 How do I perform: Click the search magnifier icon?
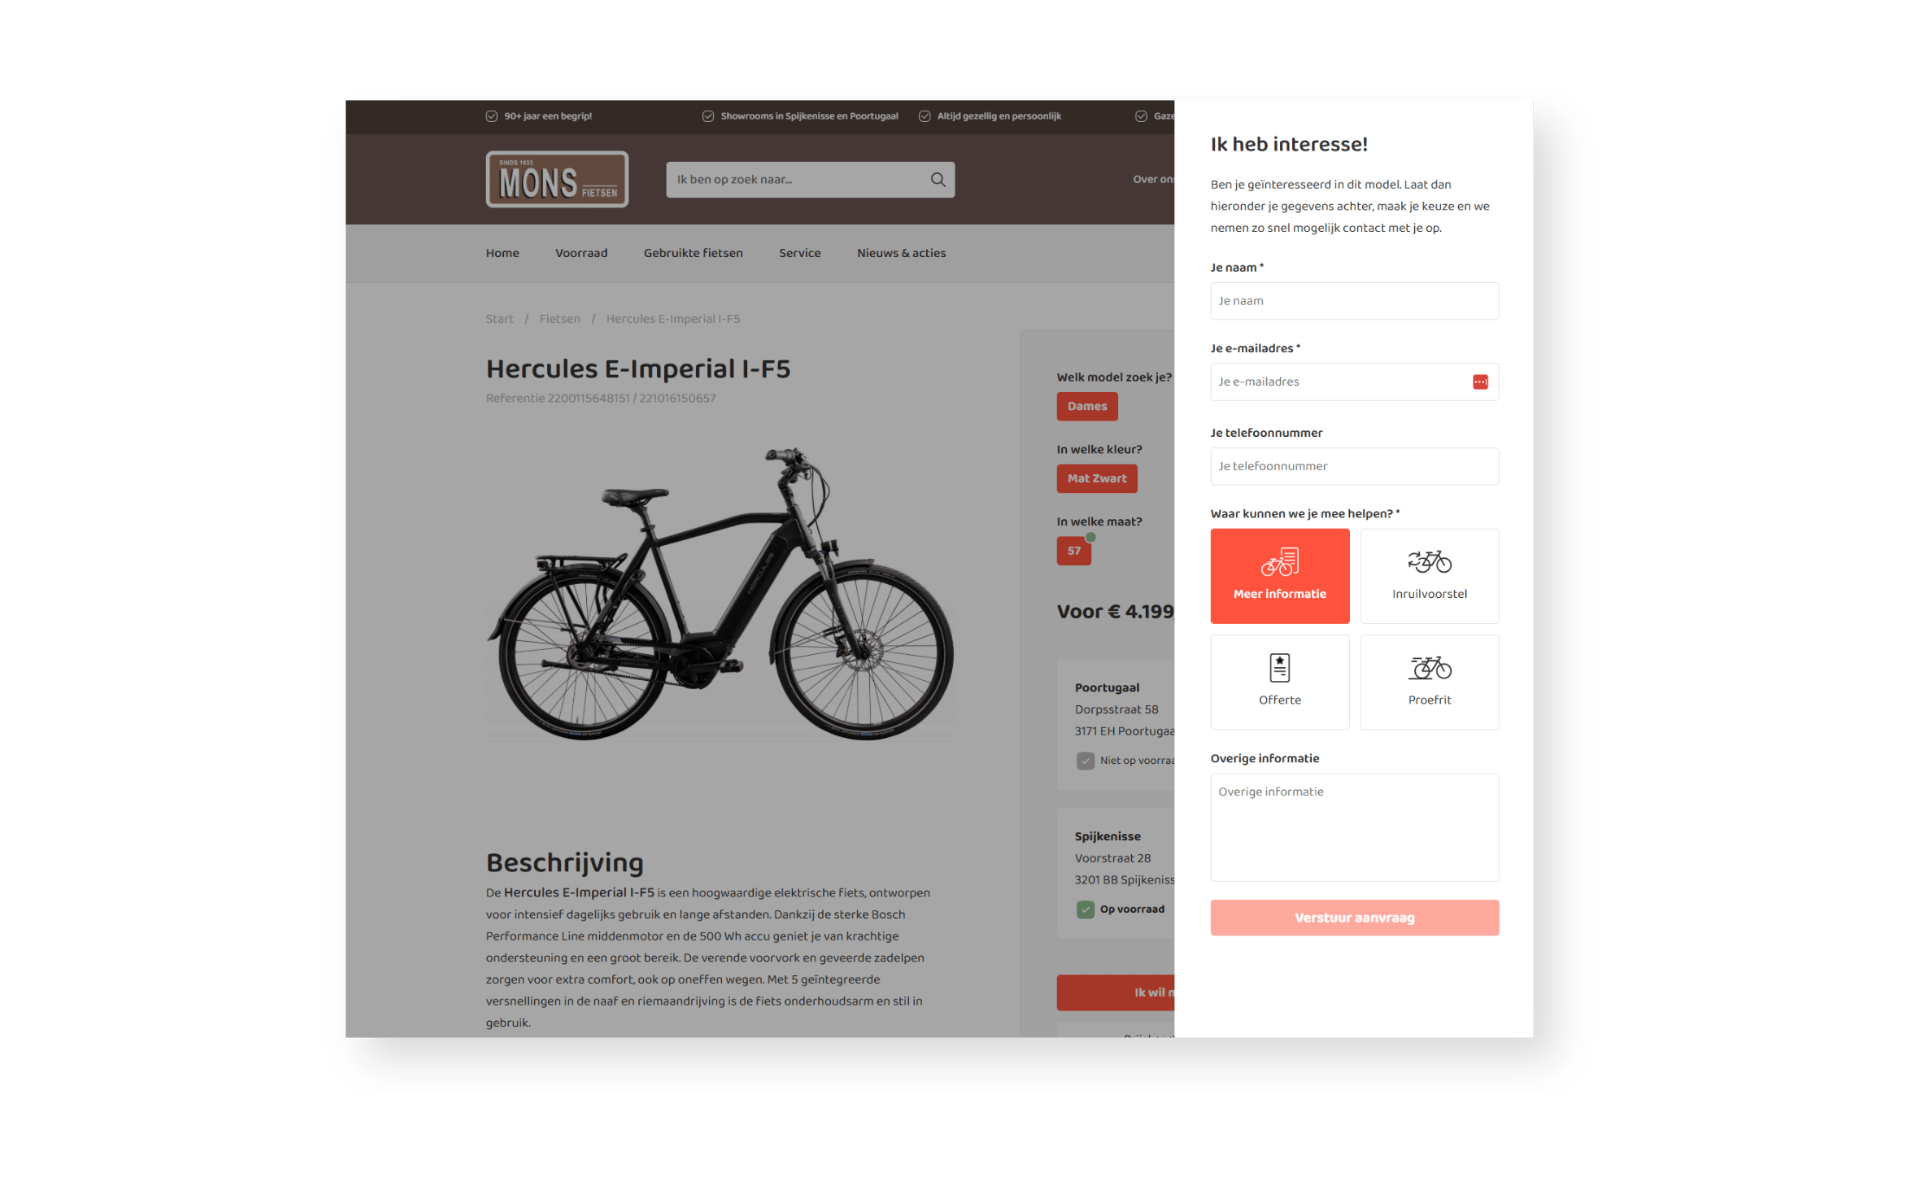click(x=937, y=180)
